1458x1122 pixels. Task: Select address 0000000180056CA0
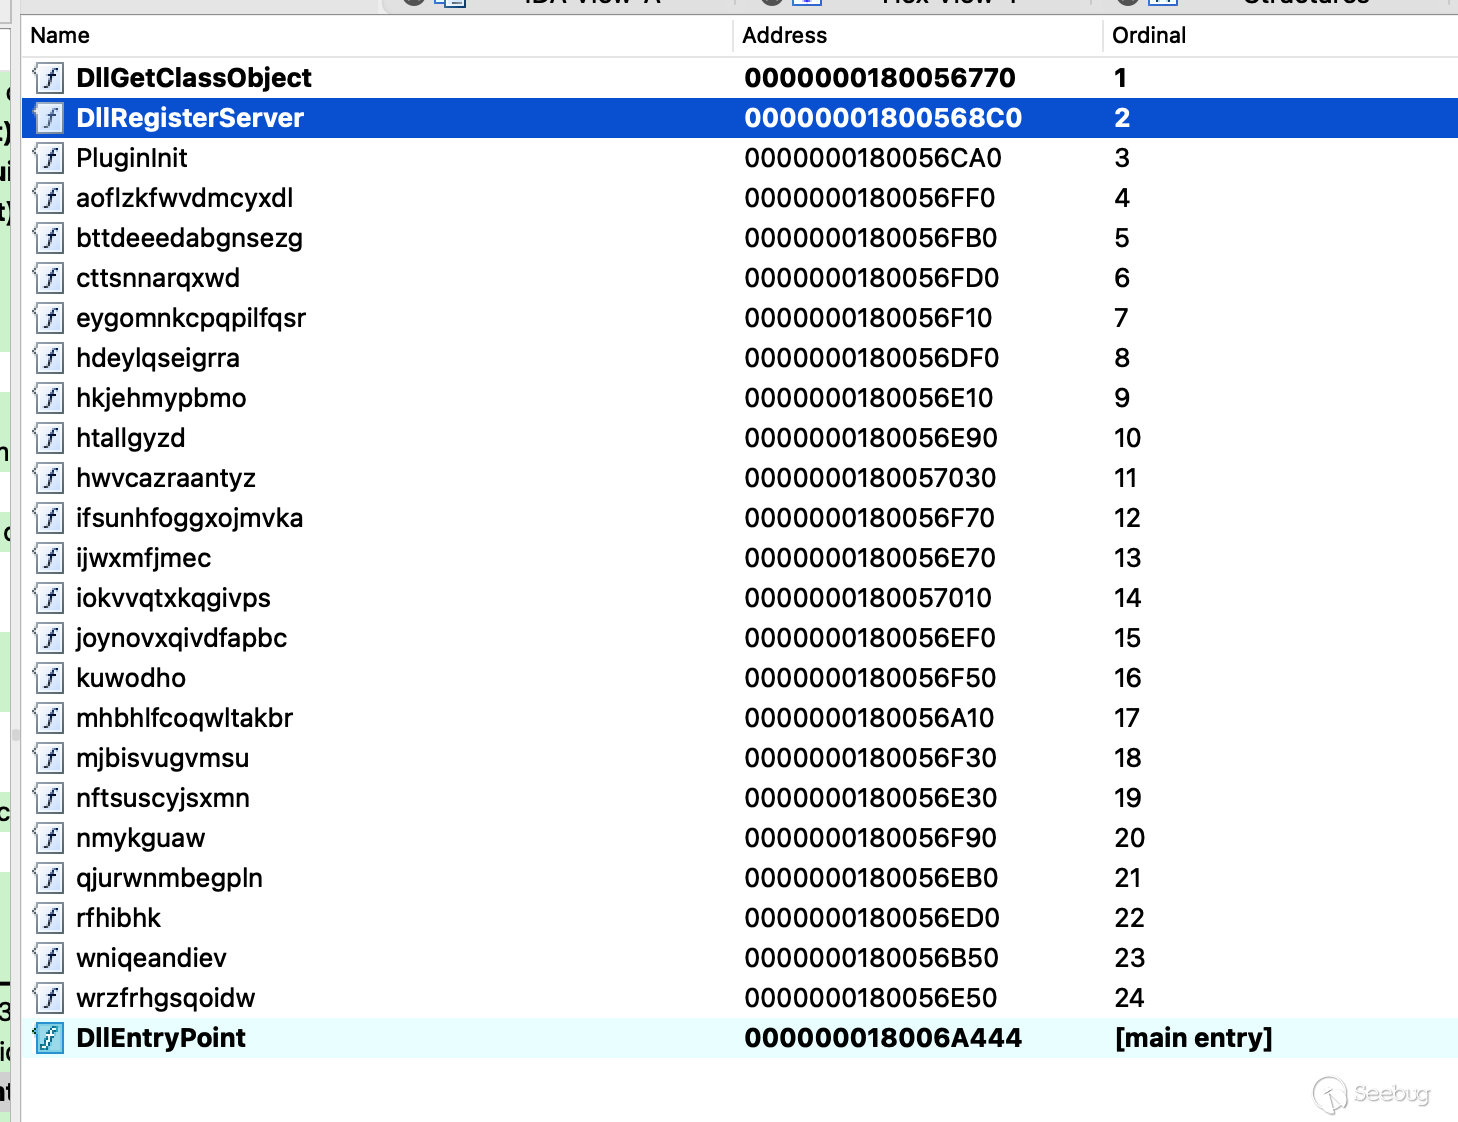tap(873, 157)
